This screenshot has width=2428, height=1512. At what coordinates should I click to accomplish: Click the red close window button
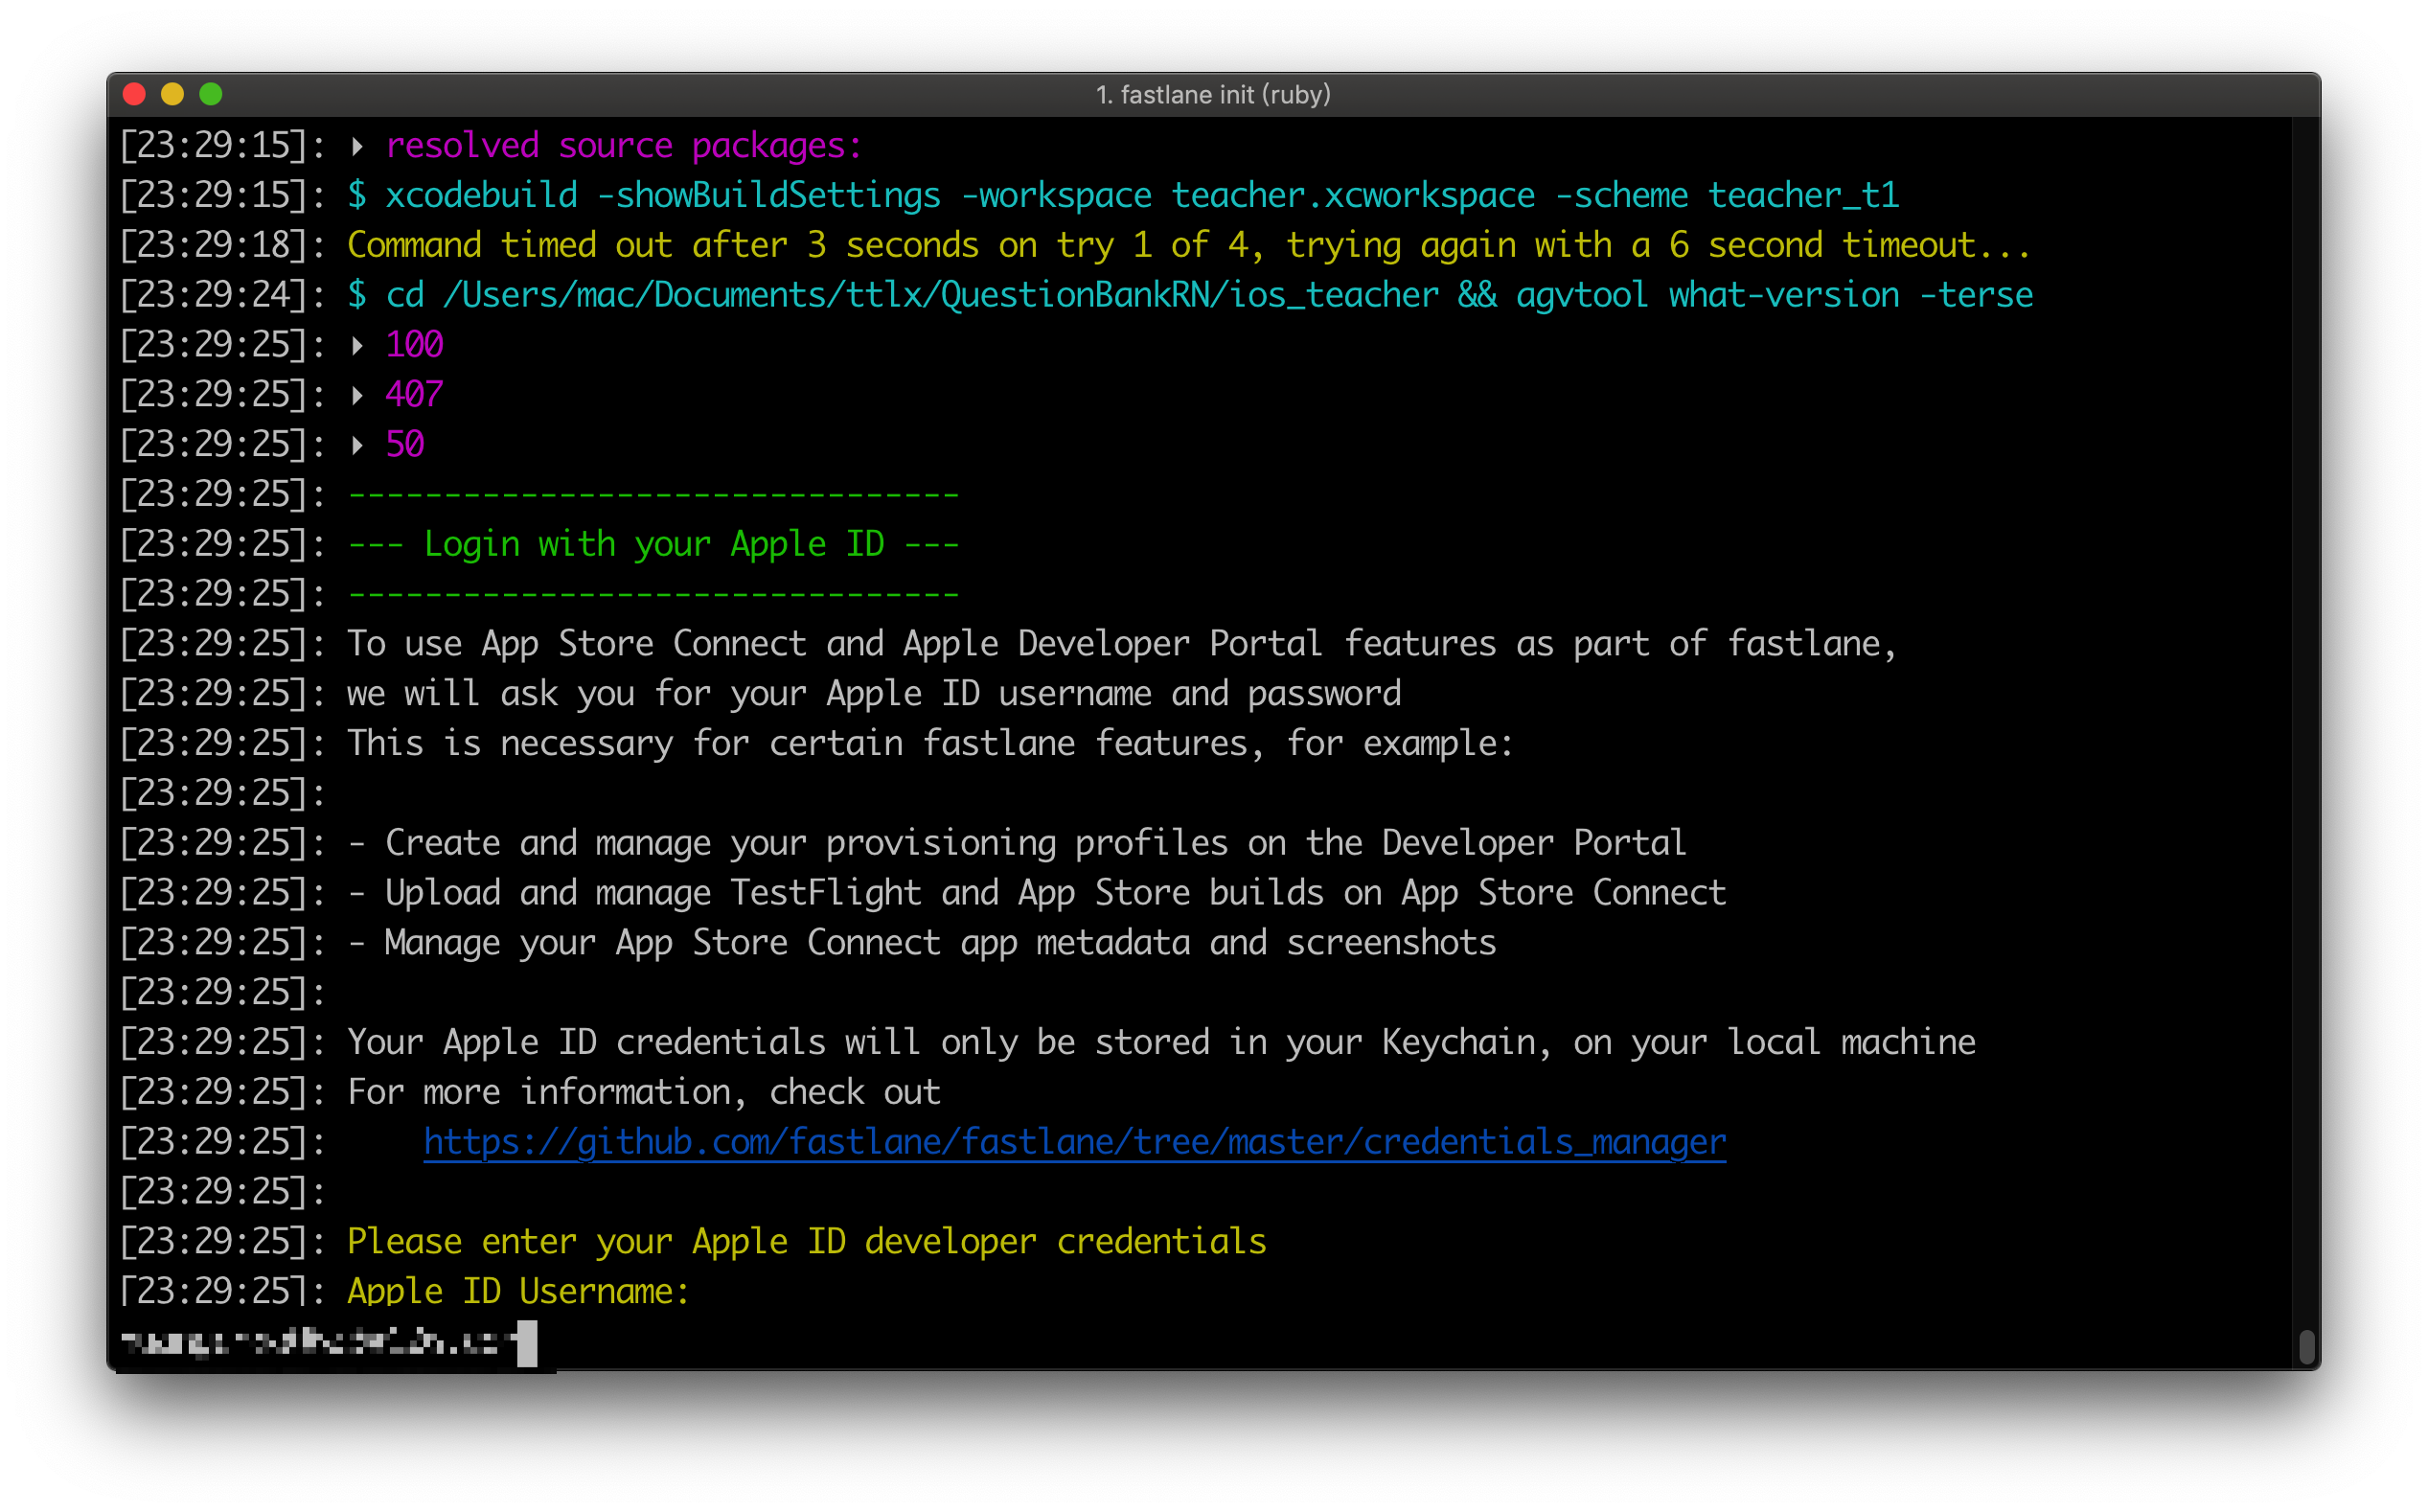pos(135,94)
